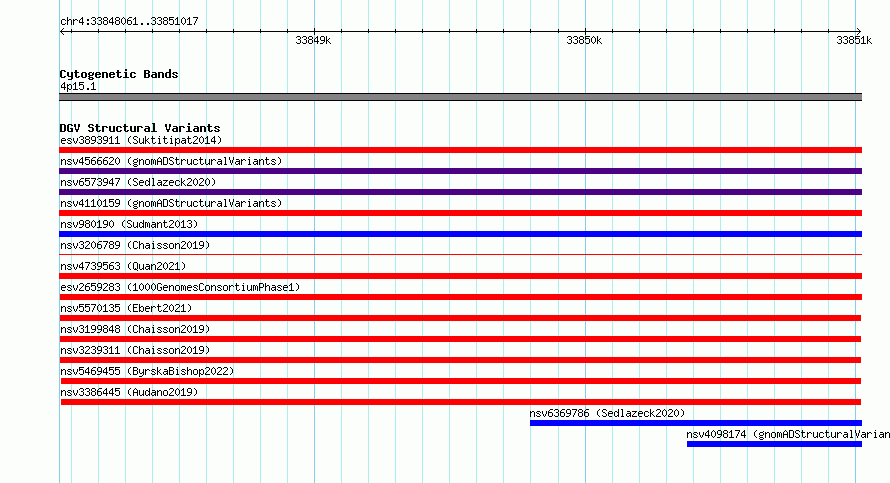Click nsv5570135 (Ebert2021) label
890x483 pixels.
point(126,308)
